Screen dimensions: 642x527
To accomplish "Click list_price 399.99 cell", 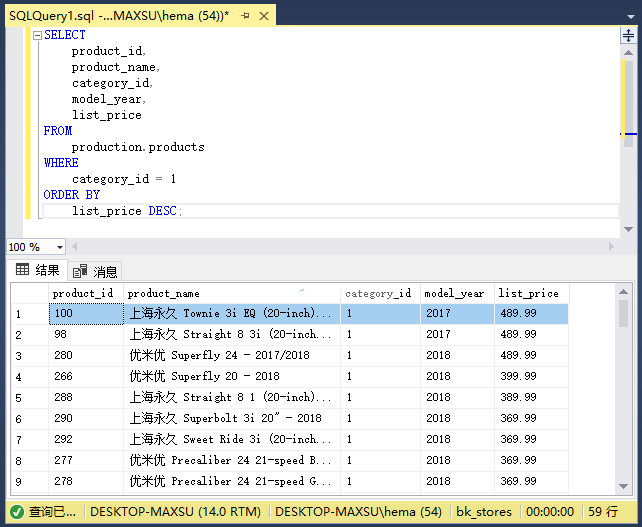I will [x=531, y=377].
